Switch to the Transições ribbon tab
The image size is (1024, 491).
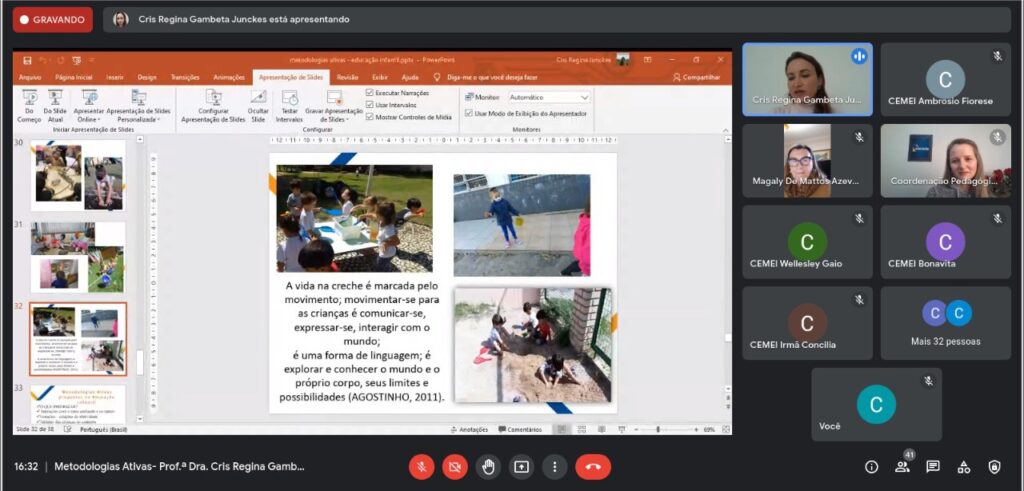click(x=185, y=77)
